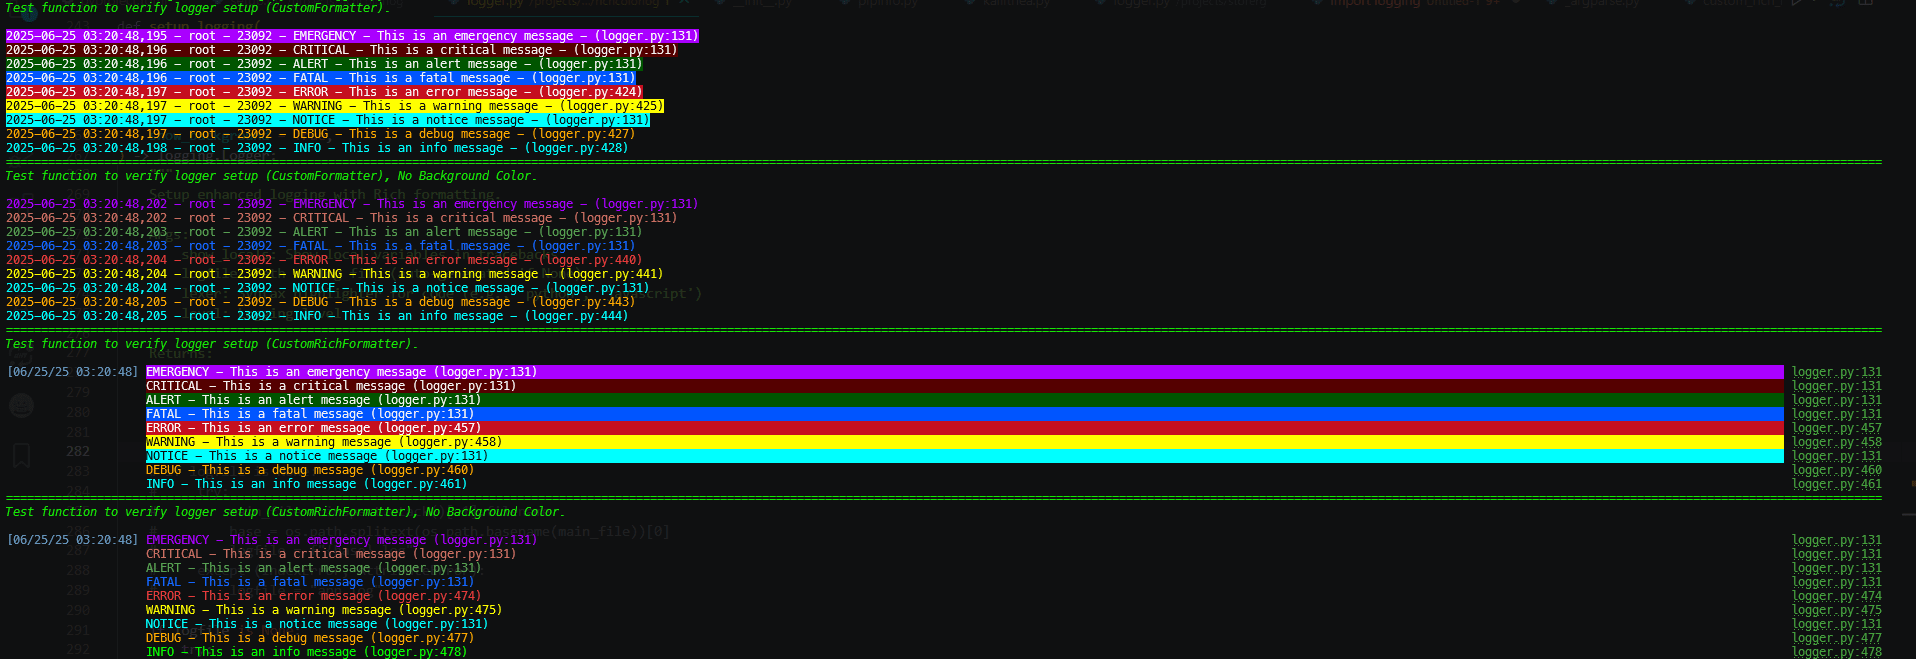Viewport: 1916px width, 659px height.
Task: Click INFO line ending (logger.py:444)
Action: 317,316
